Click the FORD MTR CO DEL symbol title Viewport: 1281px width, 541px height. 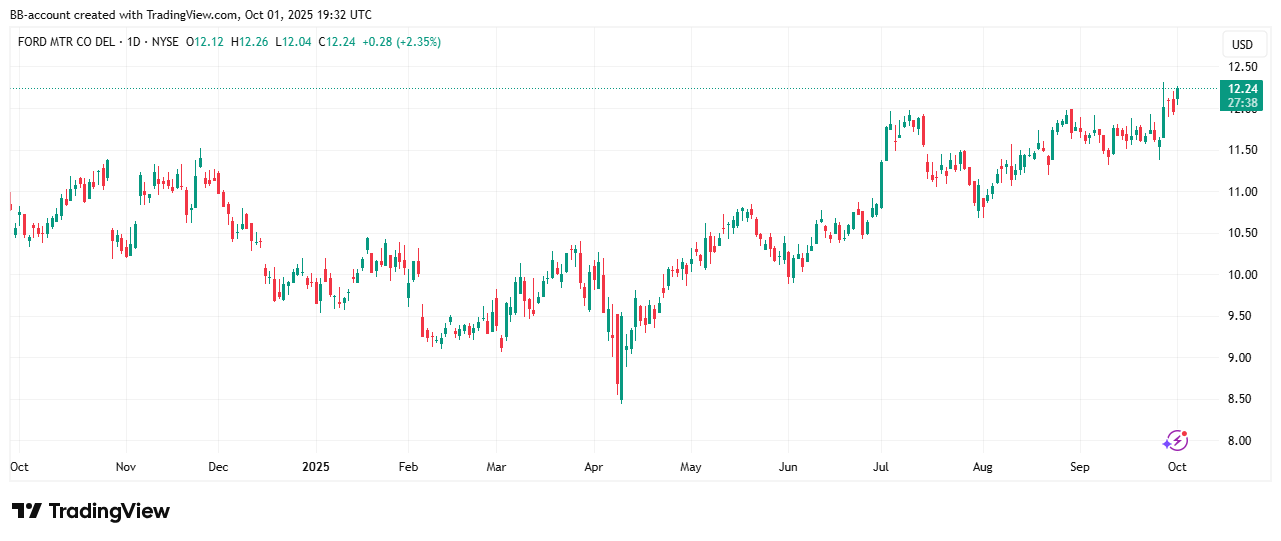point(63,42)
